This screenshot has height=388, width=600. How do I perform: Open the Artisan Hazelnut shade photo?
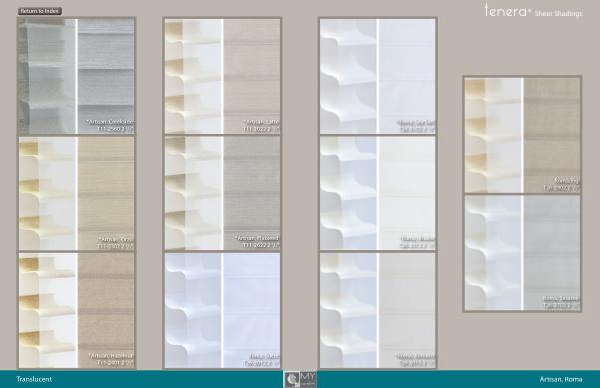coord(47,310)
